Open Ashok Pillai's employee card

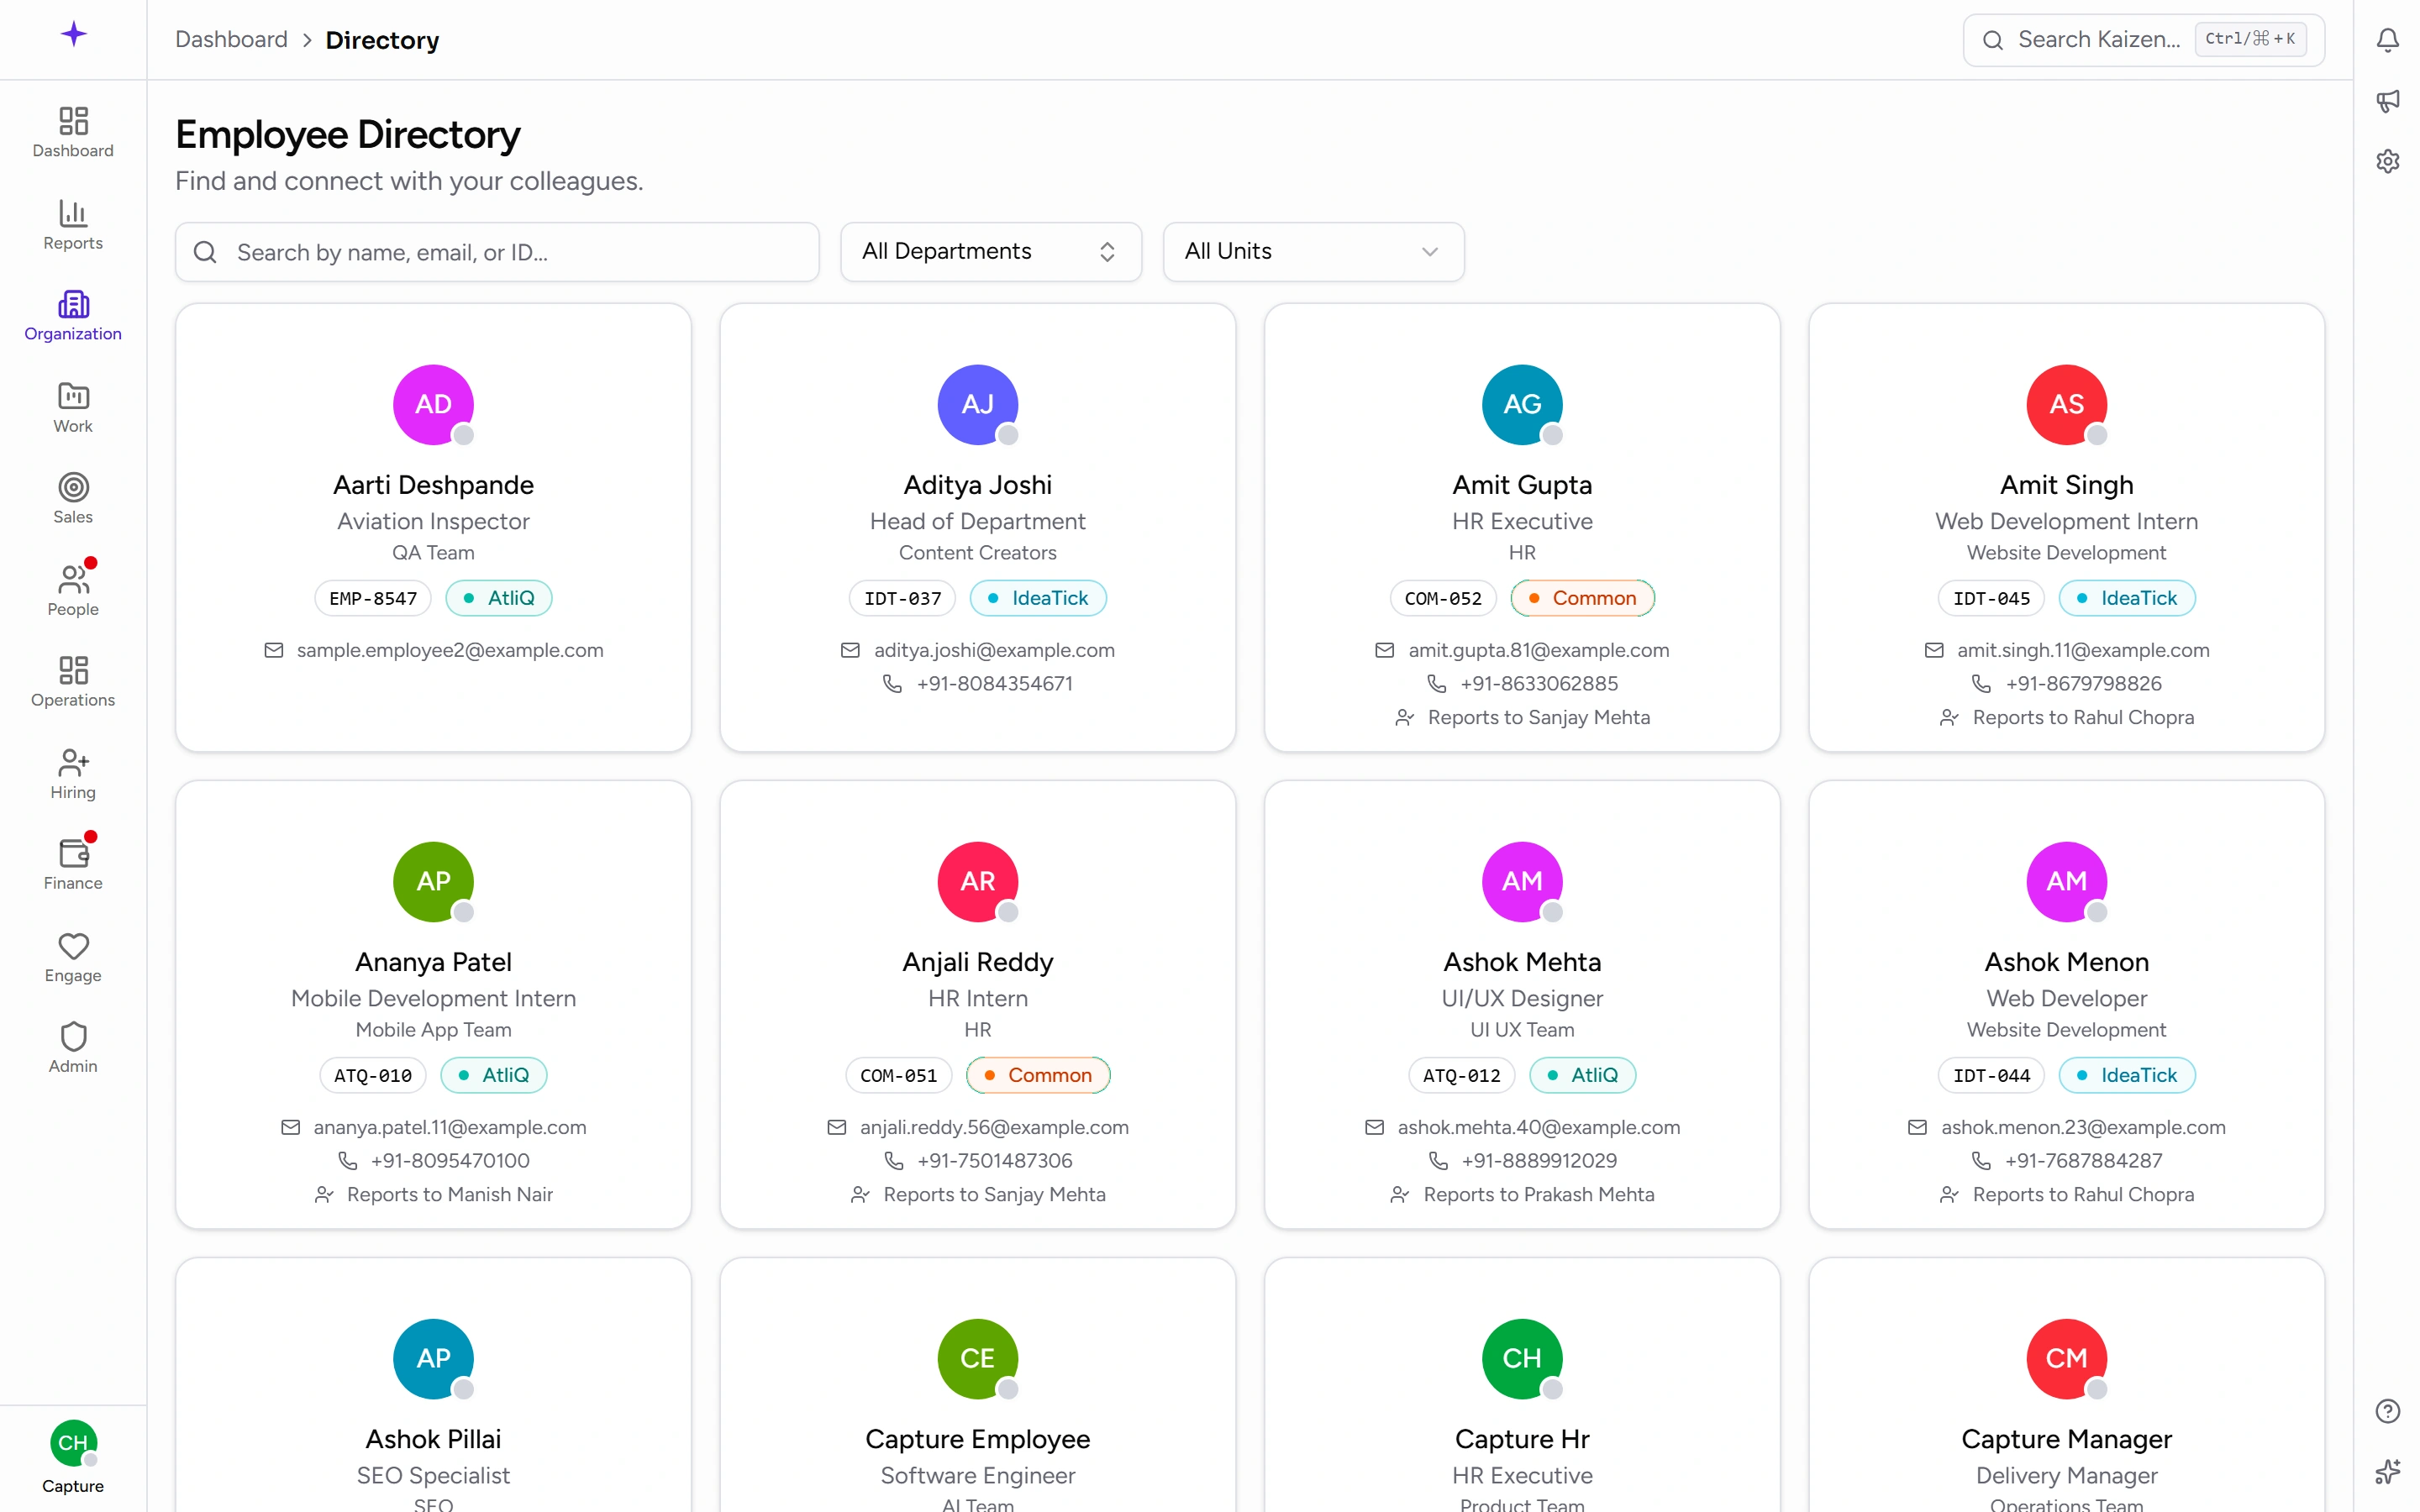[x=433, y=1385]
